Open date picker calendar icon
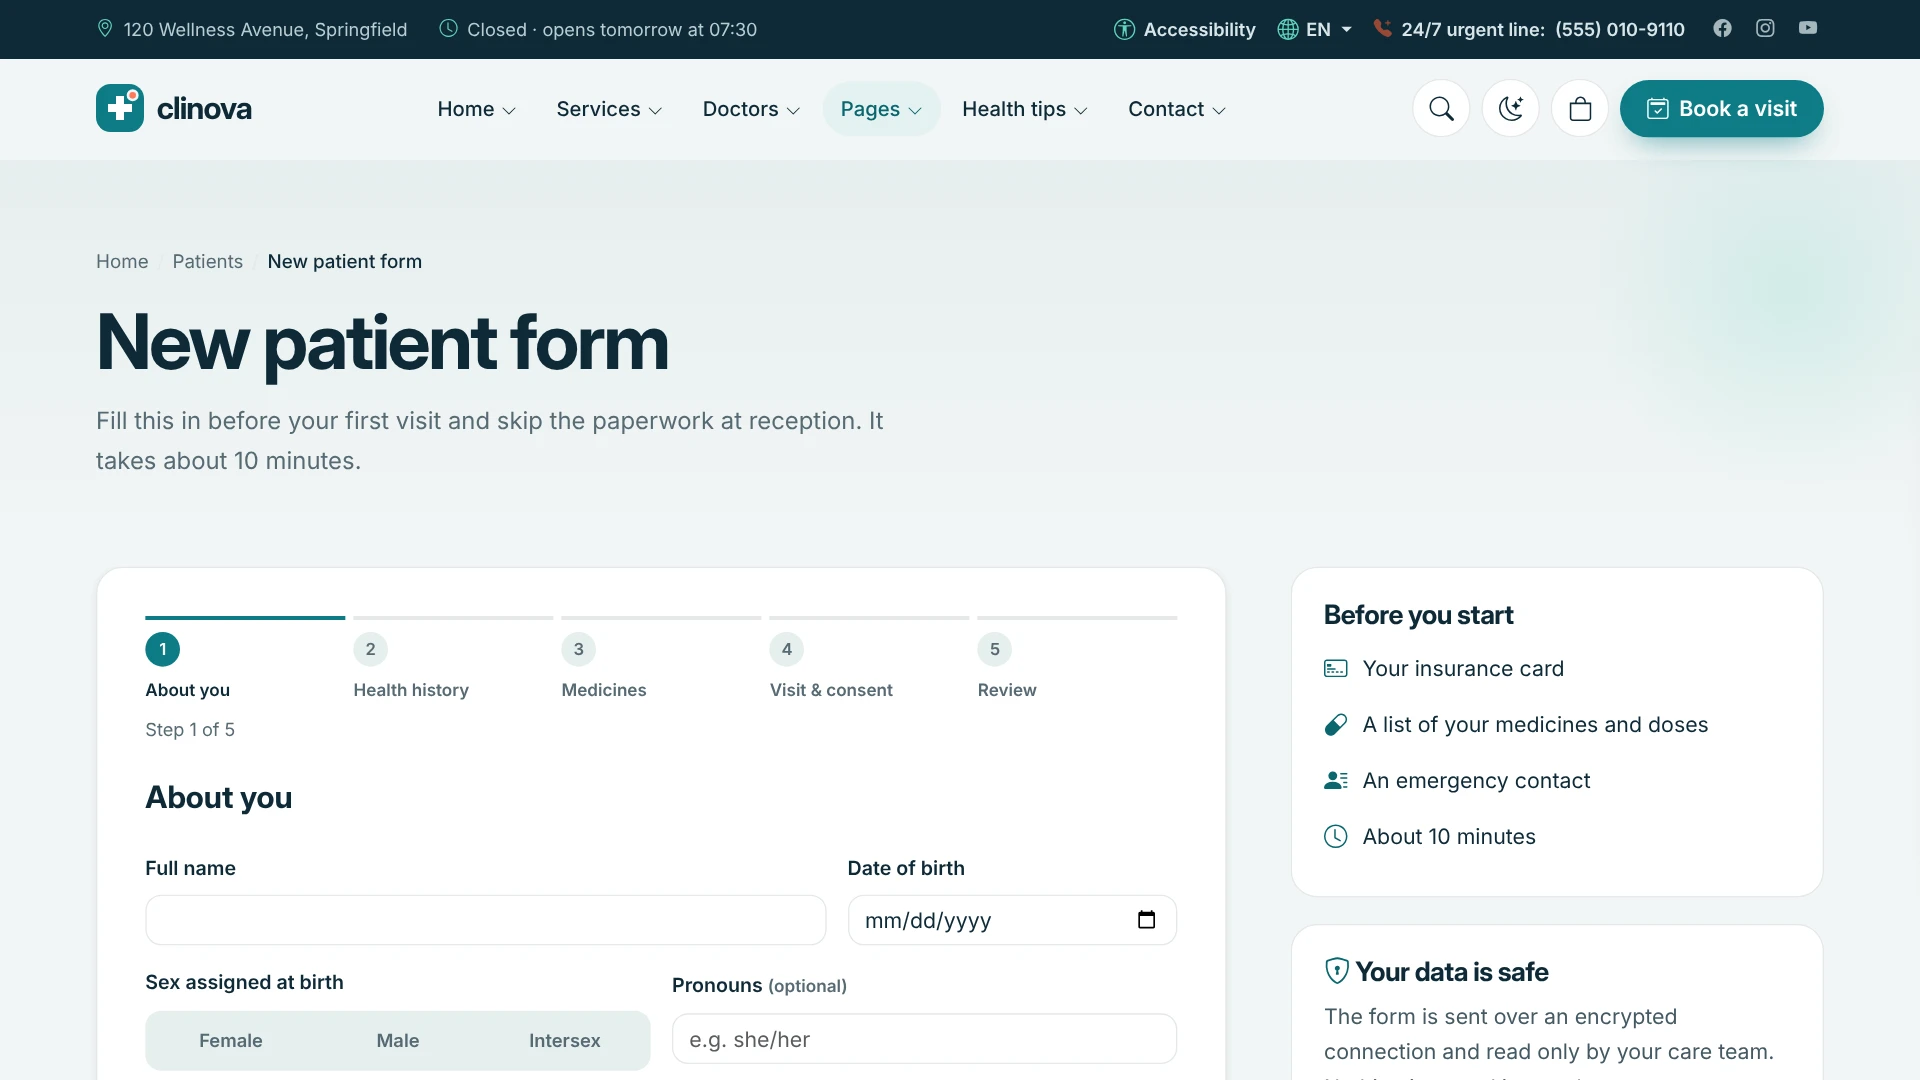 coord(1146,920)
